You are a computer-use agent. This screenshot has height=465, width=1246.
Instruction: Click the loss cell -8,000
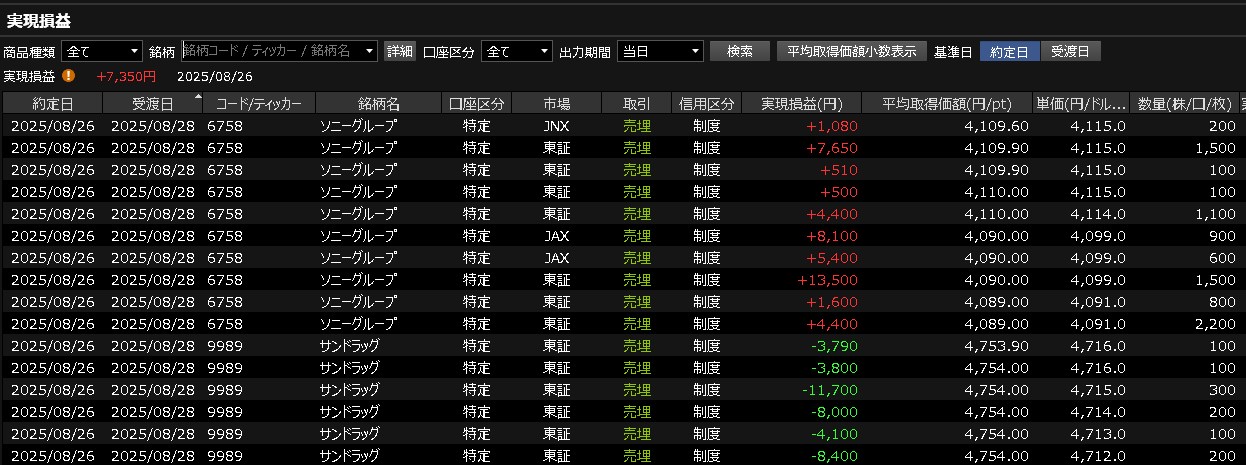pyautogui.click(x=836, y=411)
